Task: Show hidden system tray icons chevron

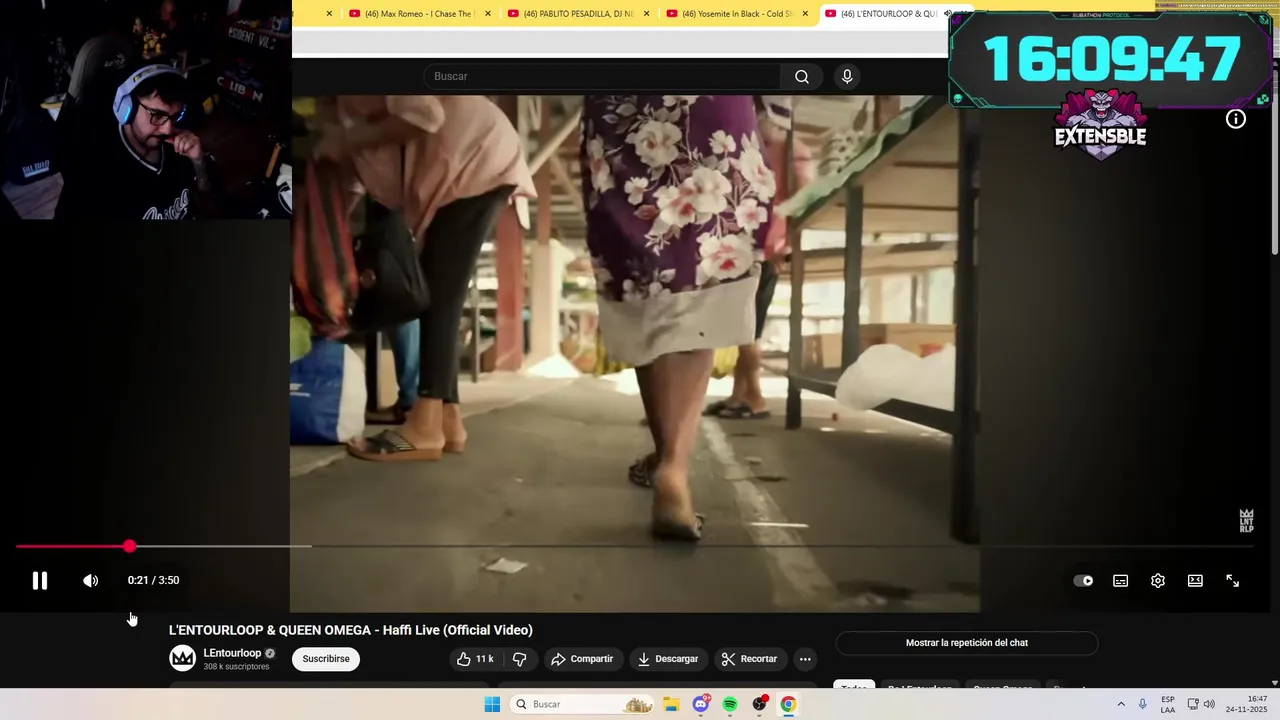Action: (x=1121, y=704)
